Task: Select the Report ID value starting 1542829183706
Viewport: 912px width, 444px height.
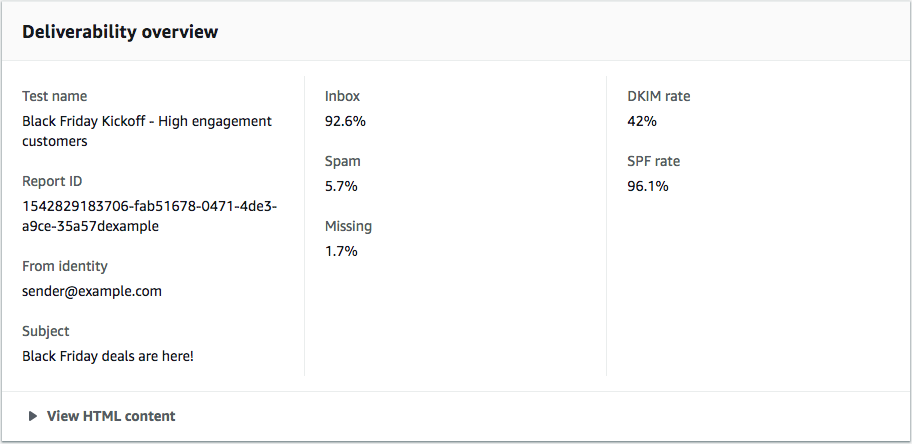Action: 149,216
